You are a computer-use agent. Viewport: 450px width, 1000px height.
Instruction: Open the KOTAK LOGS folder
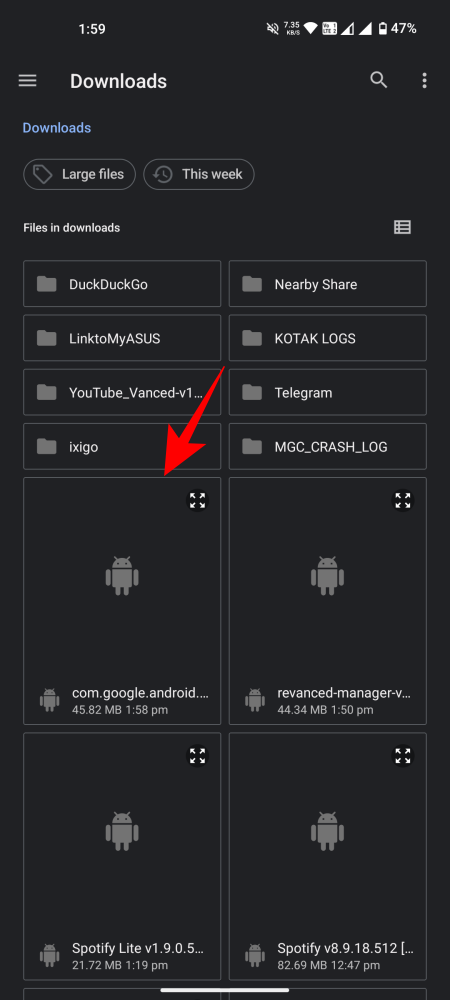click(328, 338)
